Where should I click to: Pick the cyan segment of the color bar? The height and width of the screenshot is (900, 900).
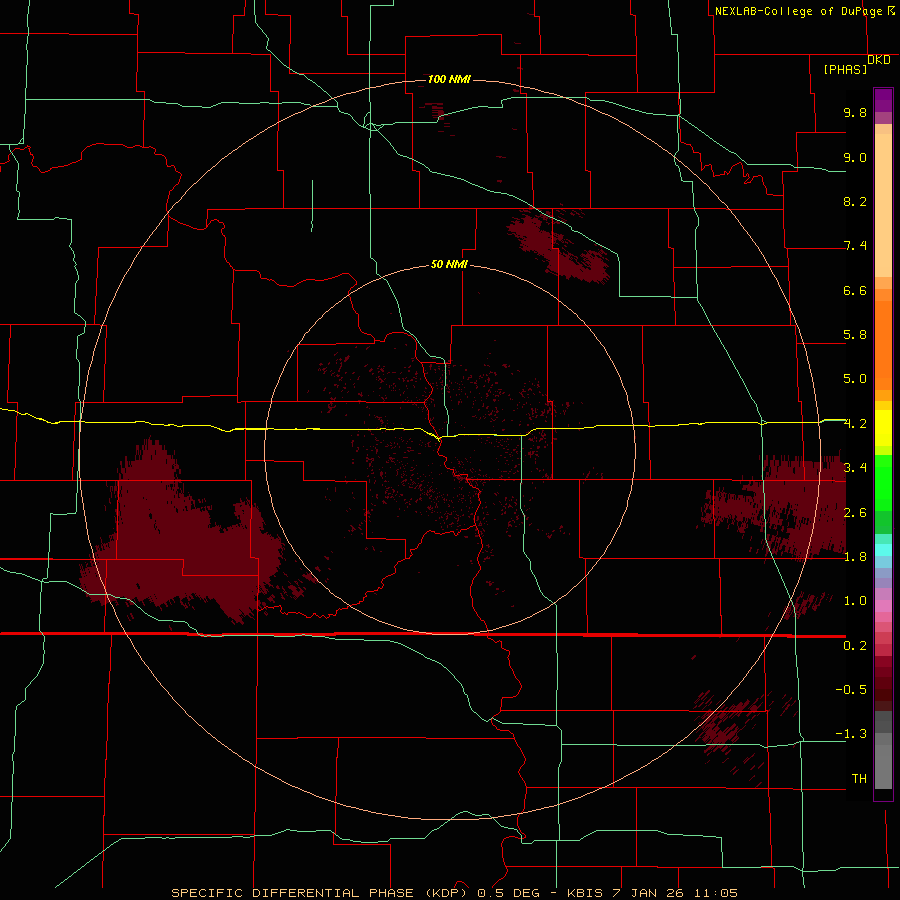coord(883,550)
